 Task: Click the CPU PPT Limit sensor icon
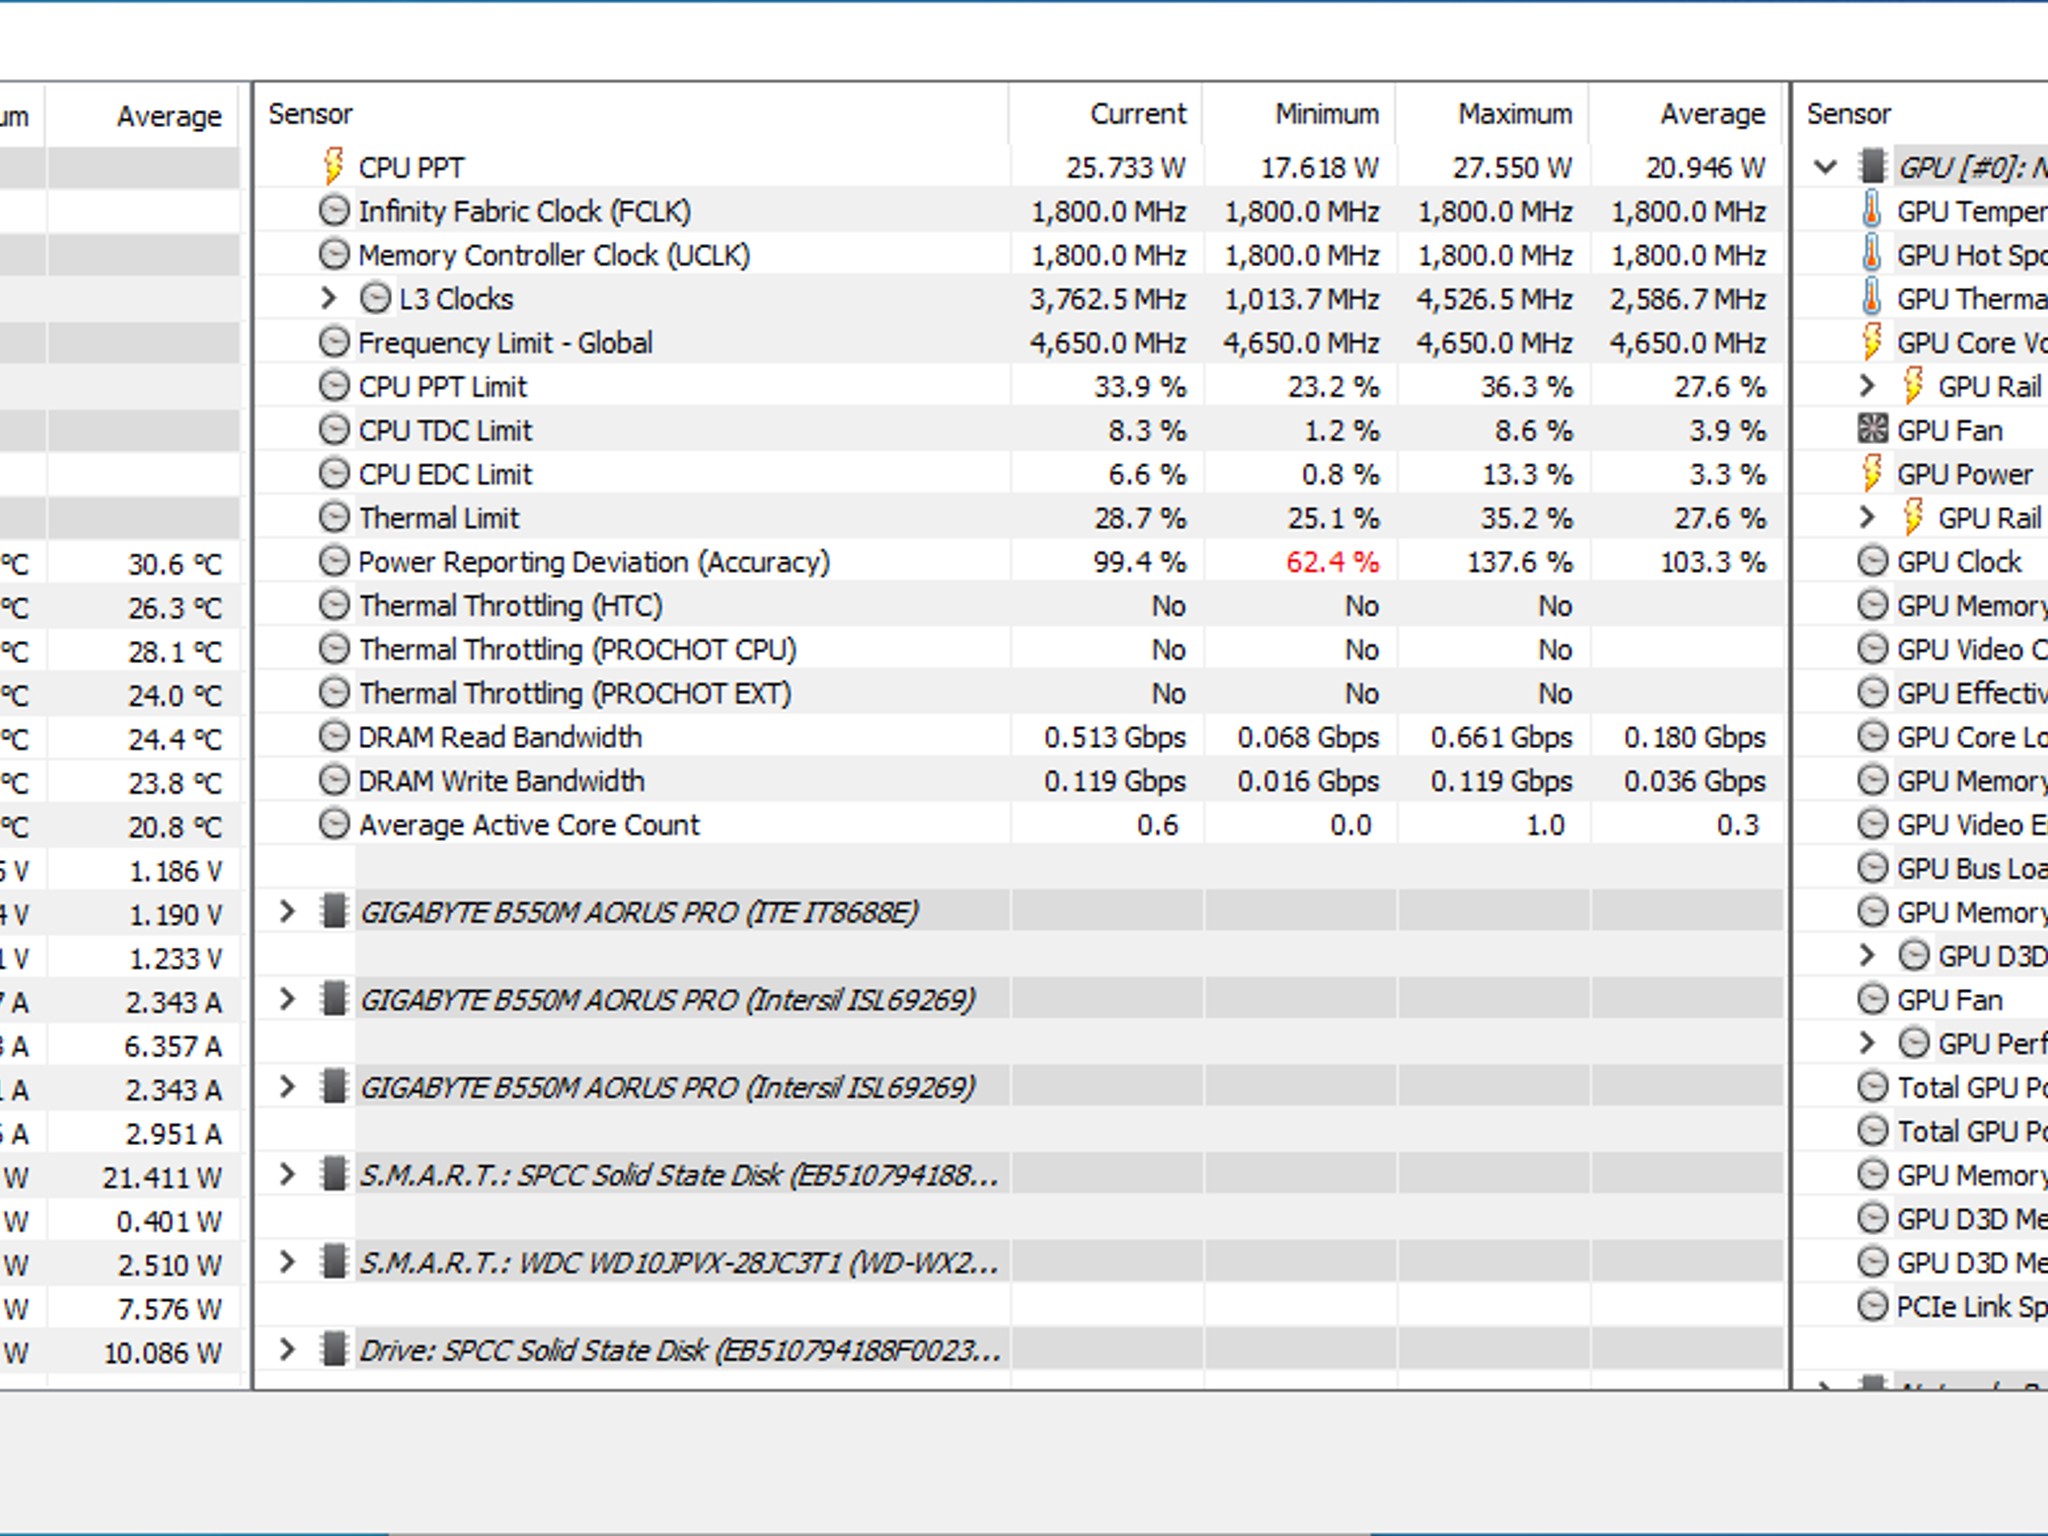coord(334,386)
